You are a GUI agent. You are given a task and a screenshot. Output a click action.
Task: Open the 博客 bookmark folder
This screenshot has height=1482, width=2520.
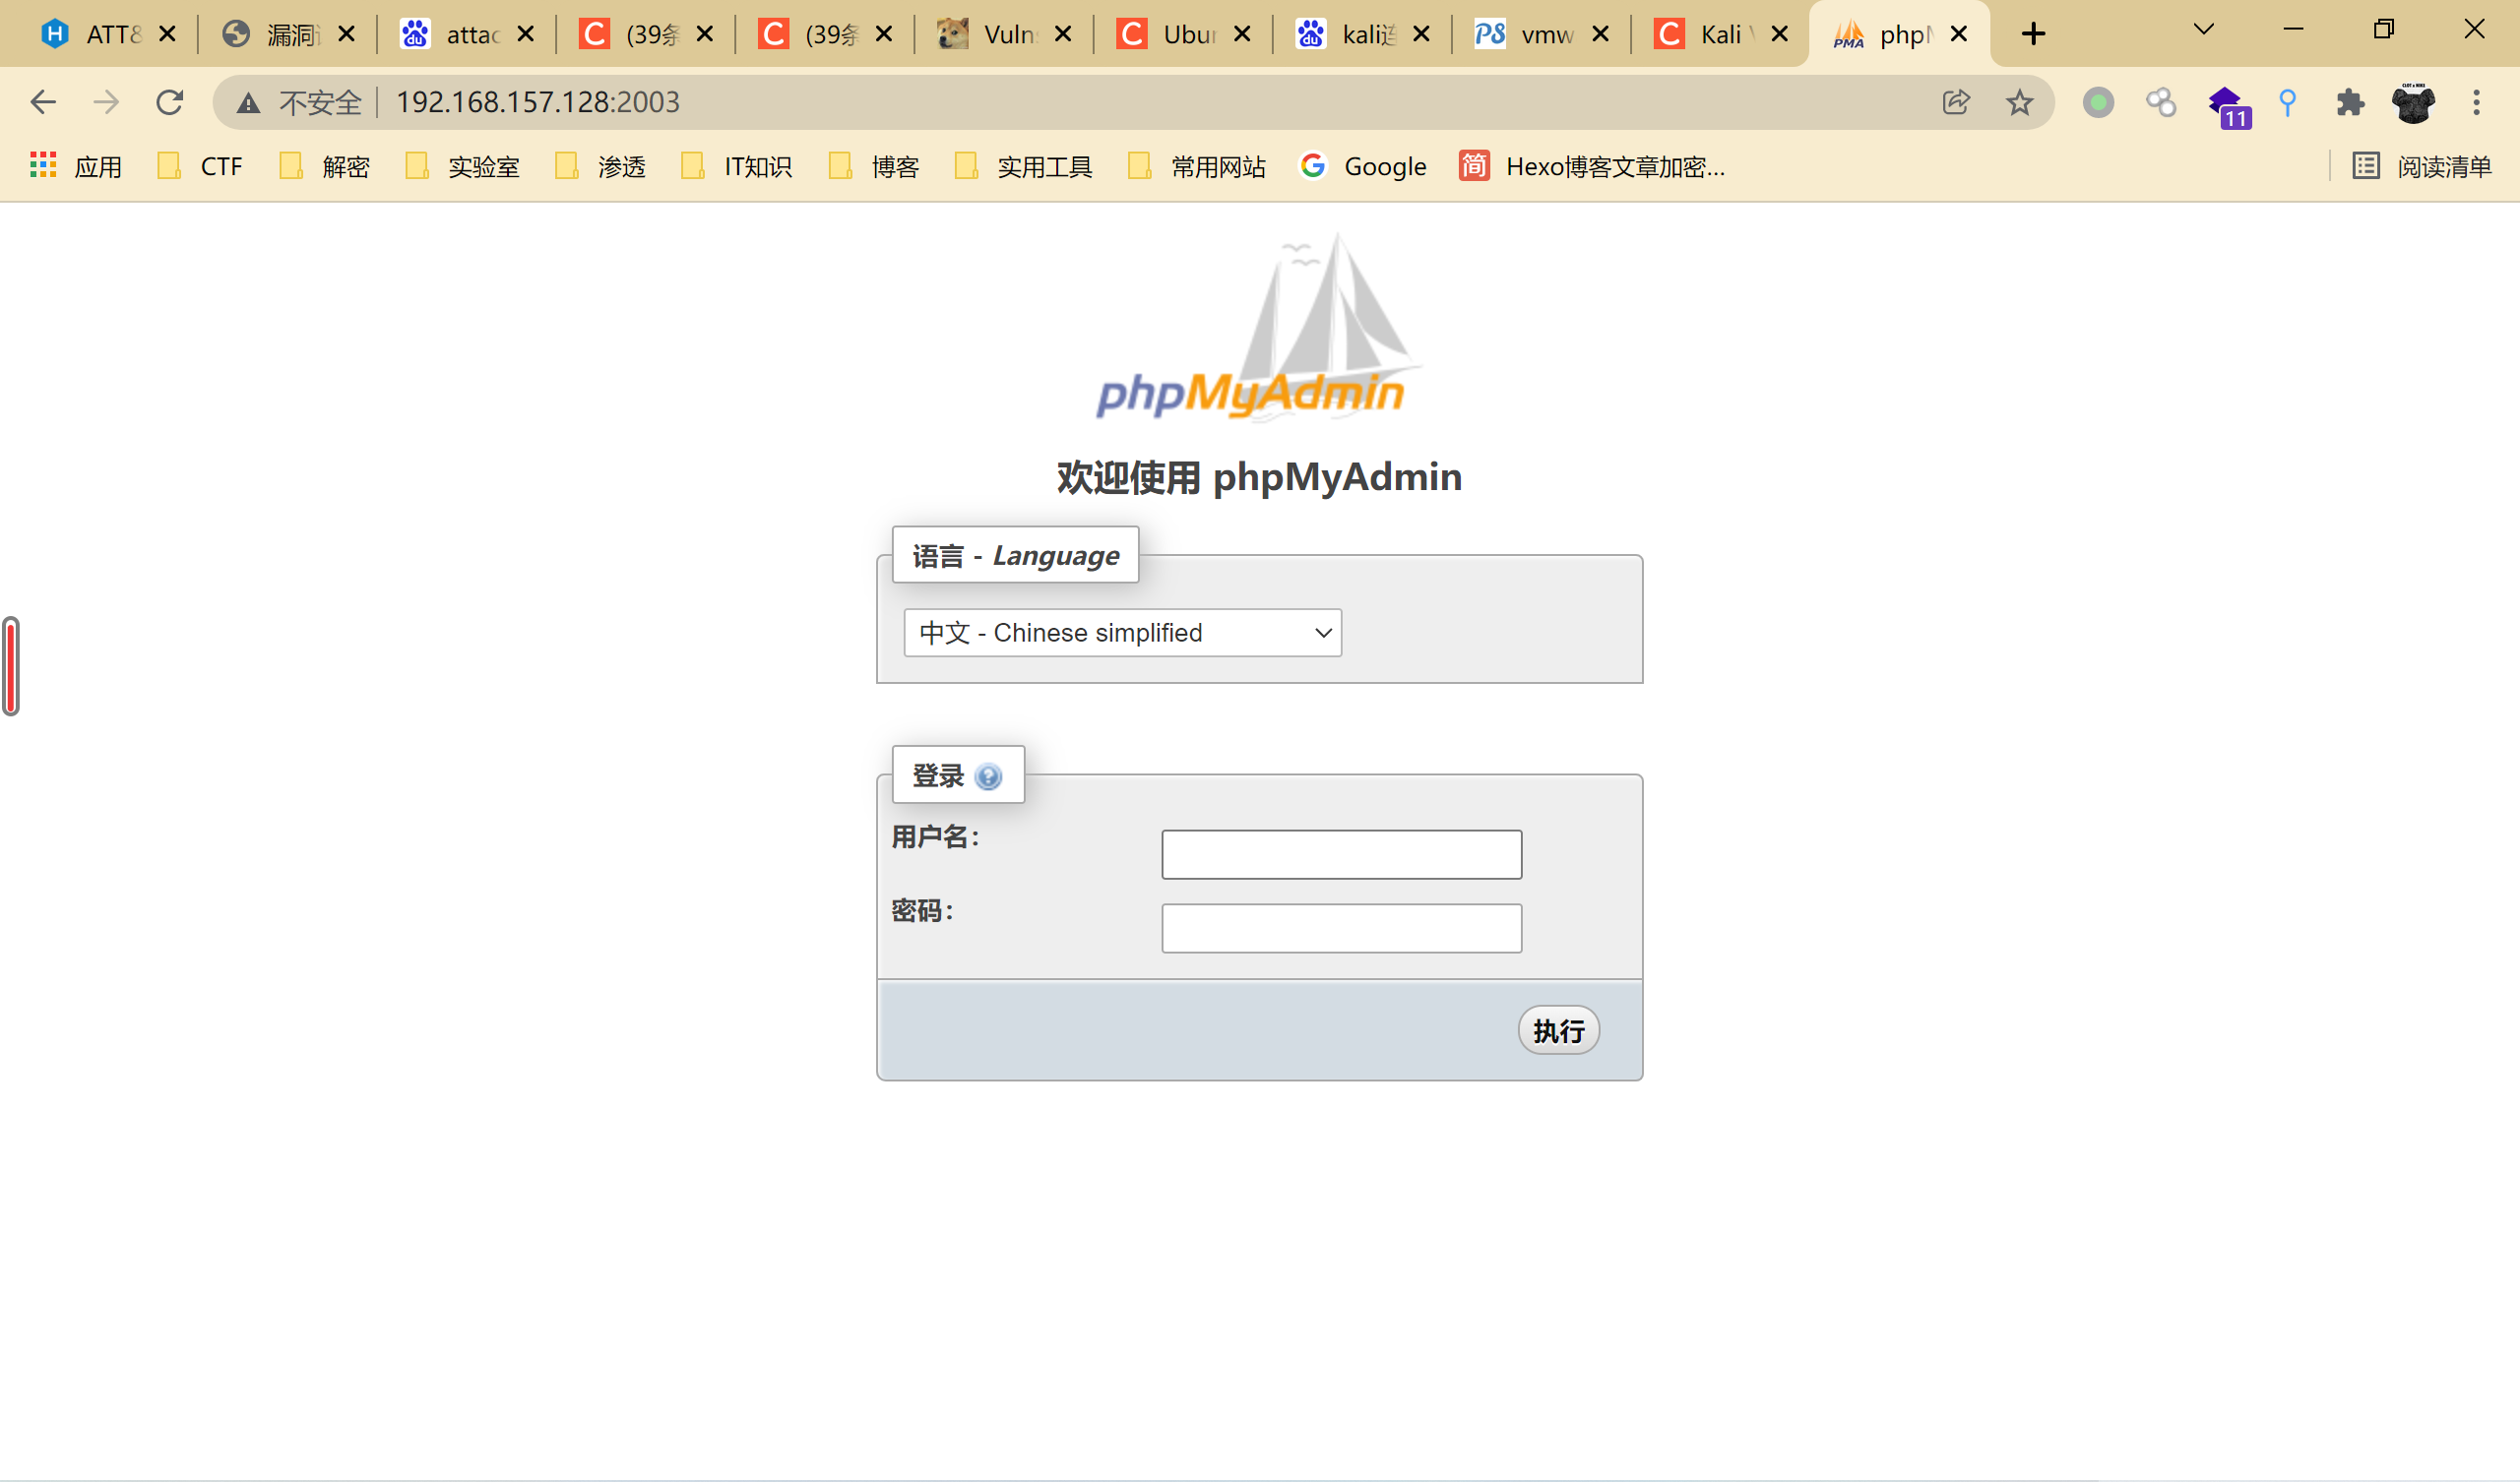[x=874, y=166]
